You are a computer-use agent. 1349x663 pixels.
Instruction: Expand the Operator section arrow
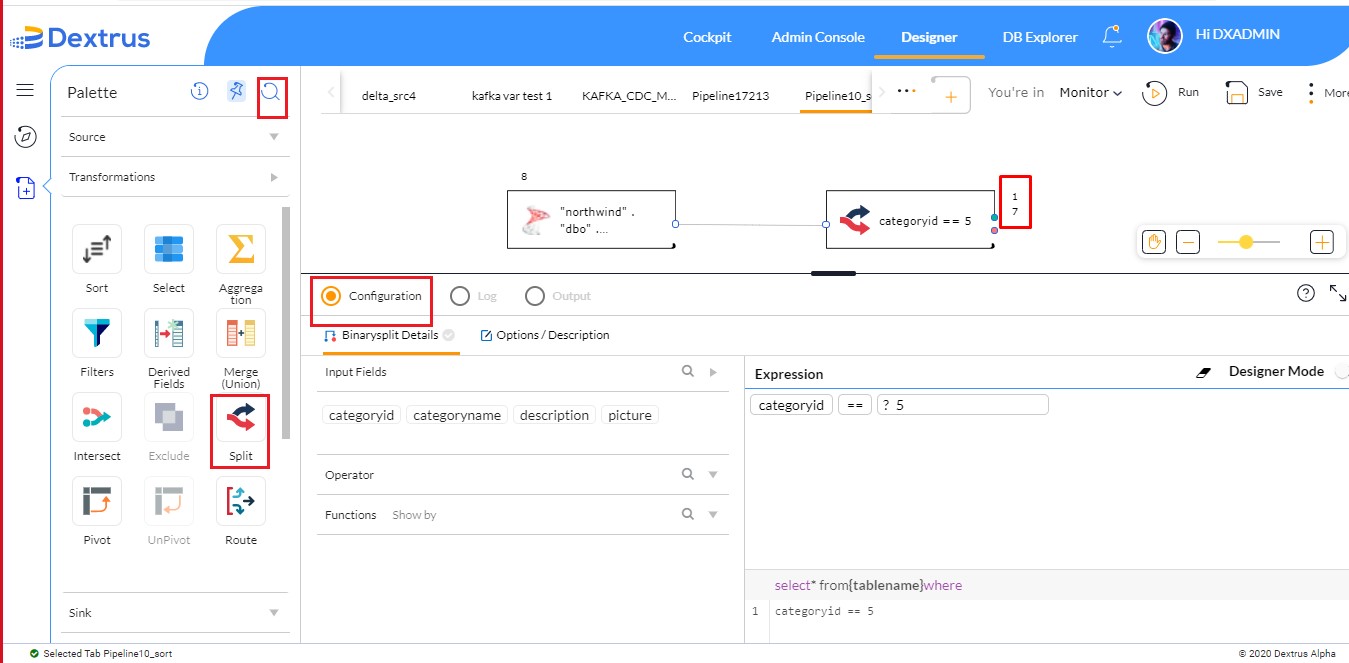713,475
